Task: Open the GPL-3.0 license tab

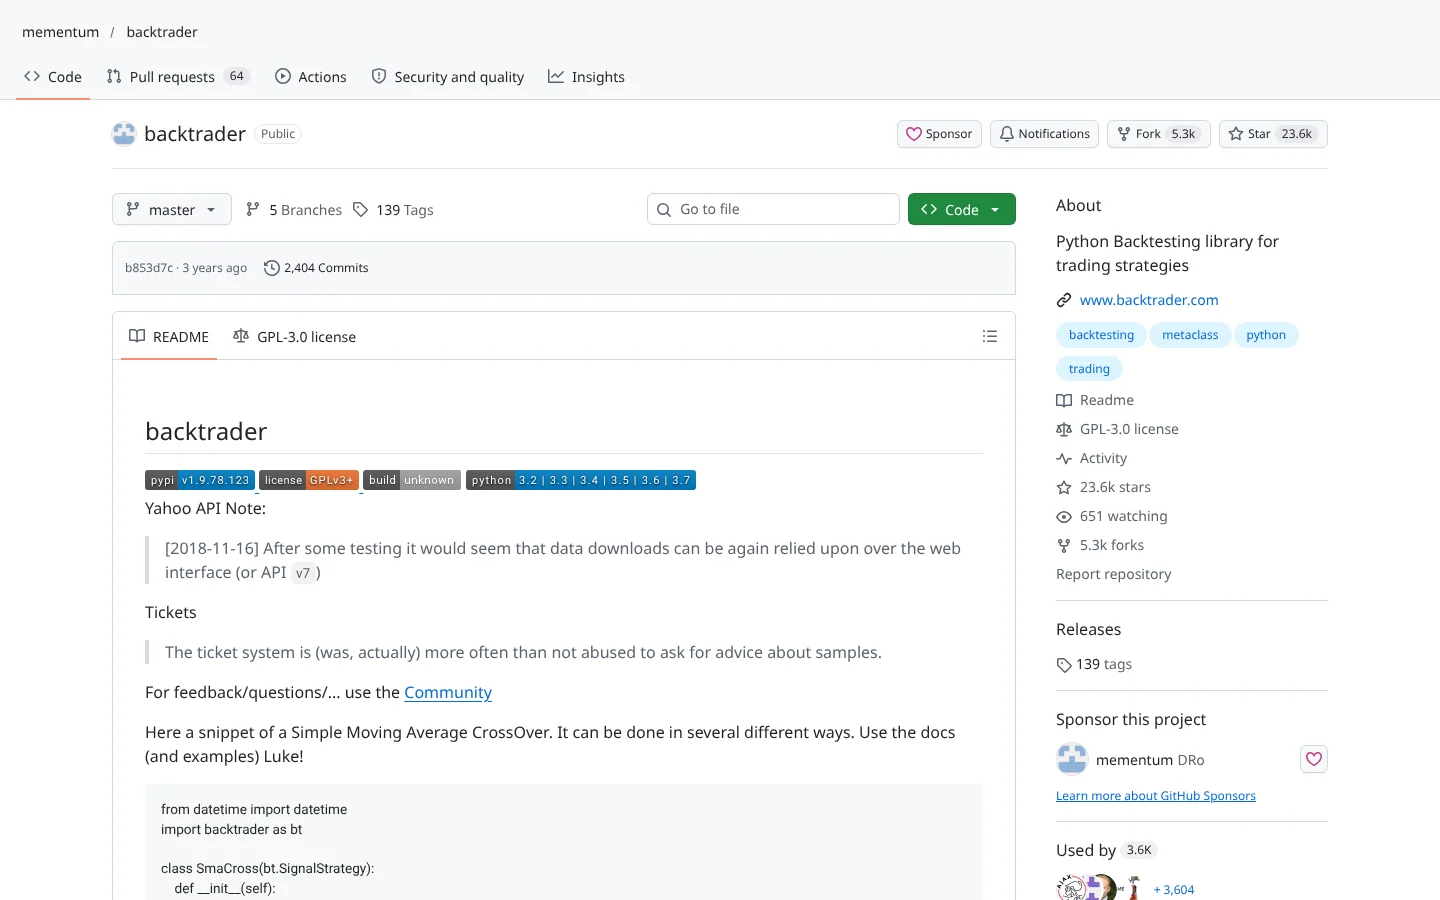Action: coord(294,337)
